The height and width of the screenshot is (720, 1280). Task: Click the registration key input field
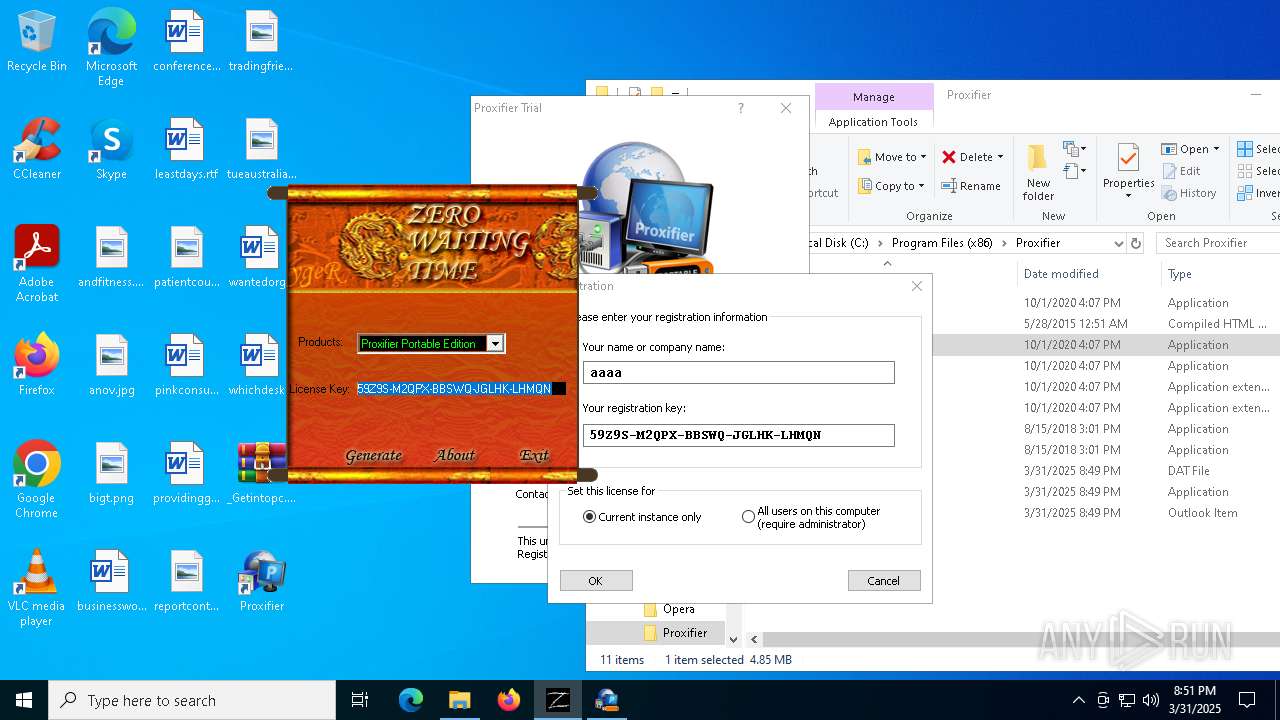(x=738, y=435)
